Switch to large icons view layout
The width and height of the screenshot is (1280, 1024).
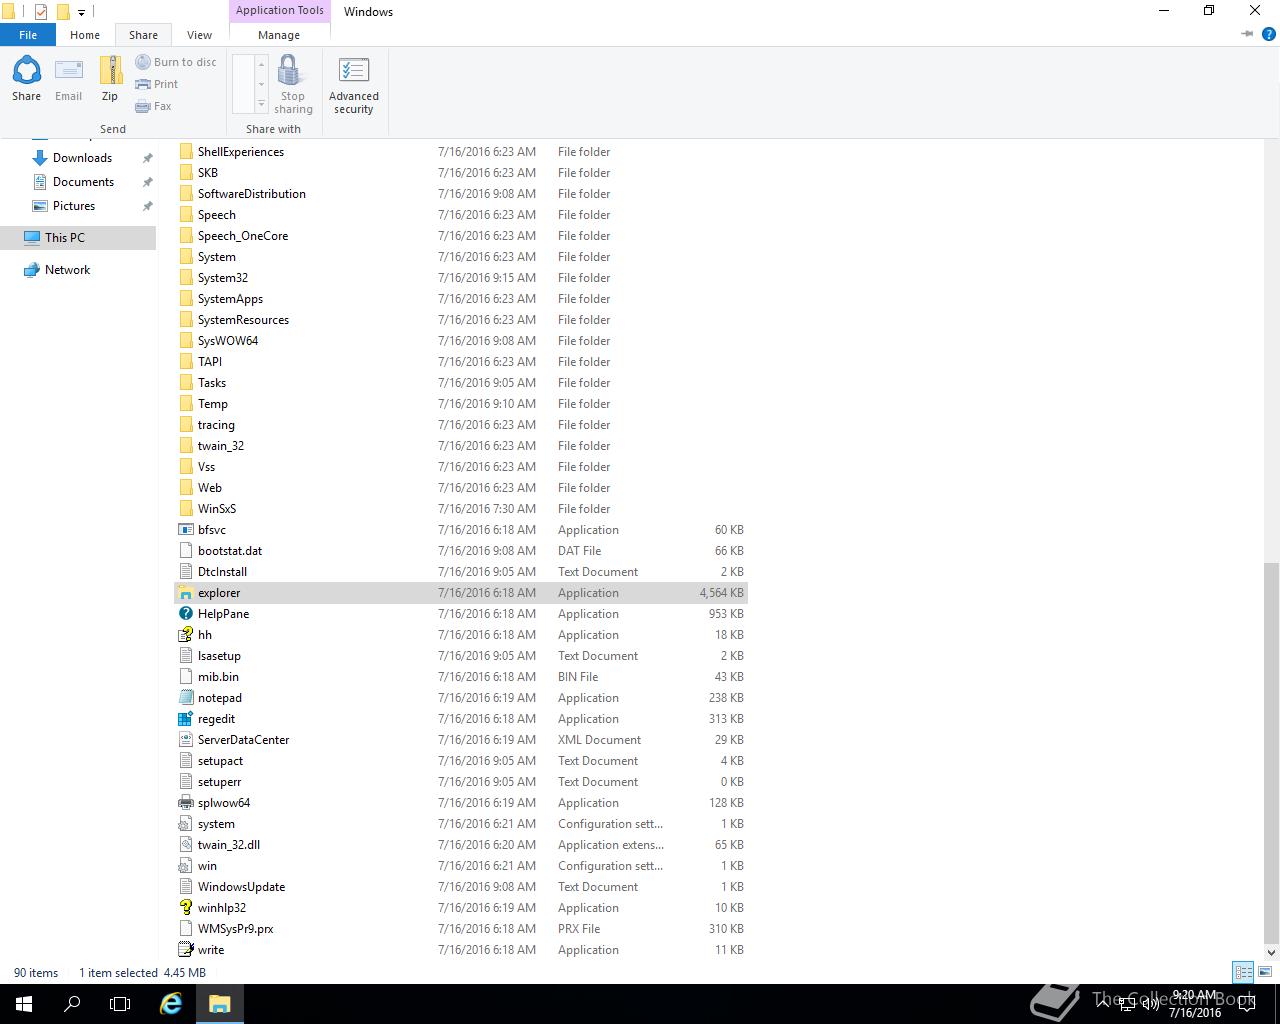pos(1265,972)
